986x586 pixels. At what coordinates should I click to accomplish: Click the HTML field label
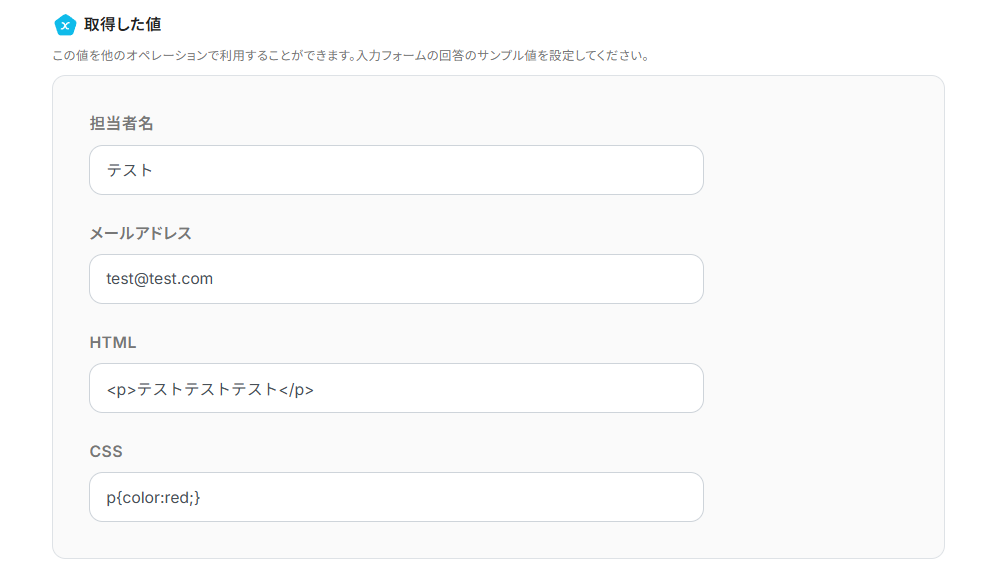(113, 342)
